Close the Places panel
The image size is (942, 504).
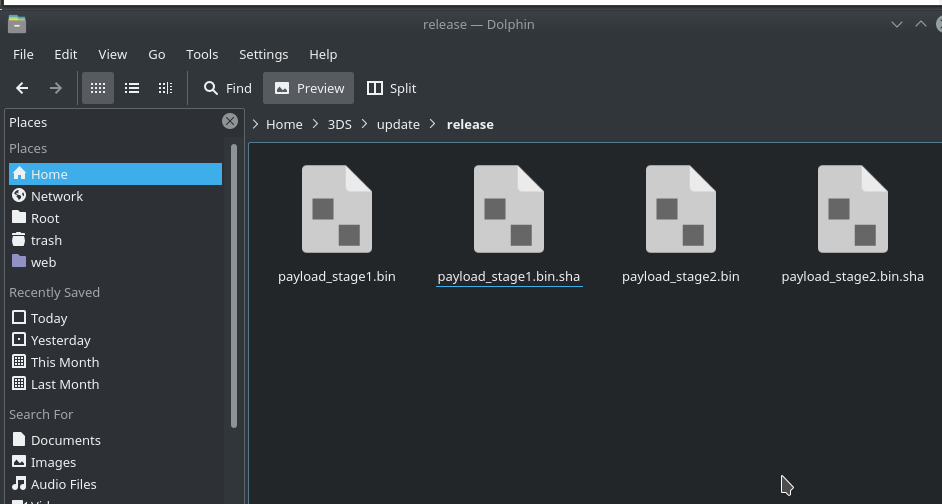pos(229,121)
